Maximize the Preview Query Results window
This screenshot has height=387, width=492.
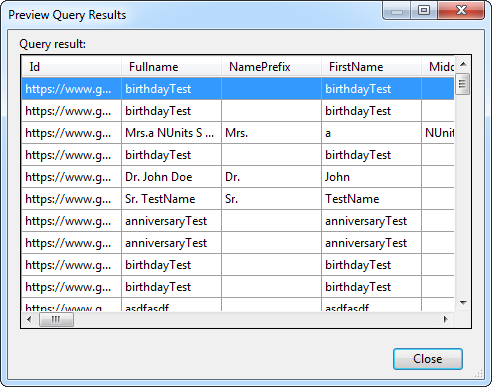point(424,11)
